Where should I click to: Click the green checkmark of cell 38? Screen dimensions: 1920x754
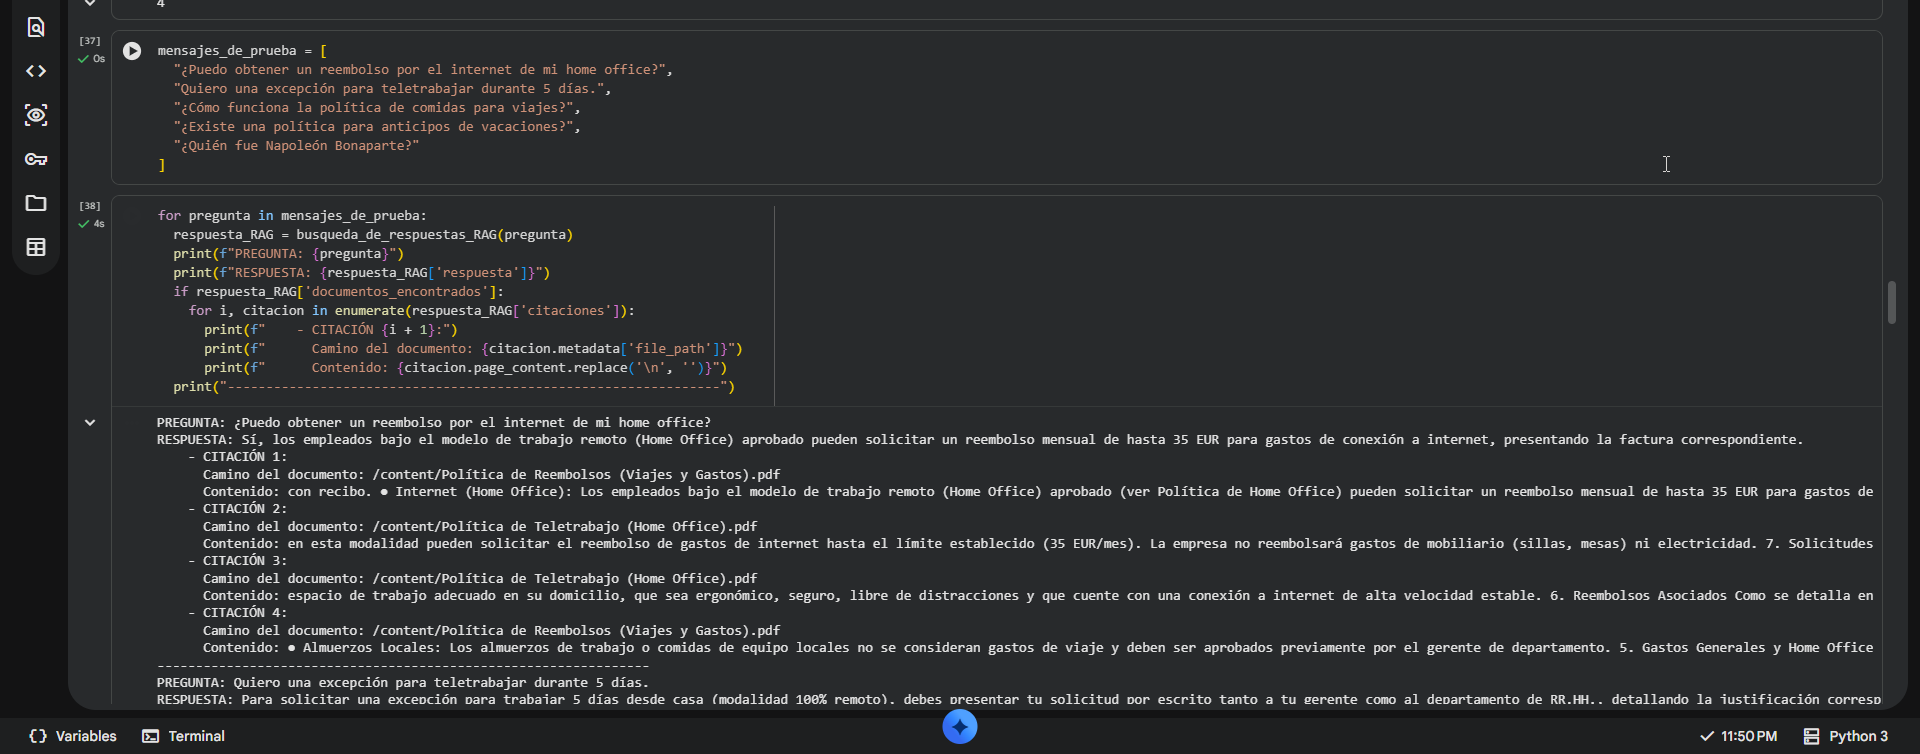coord(84,224)
